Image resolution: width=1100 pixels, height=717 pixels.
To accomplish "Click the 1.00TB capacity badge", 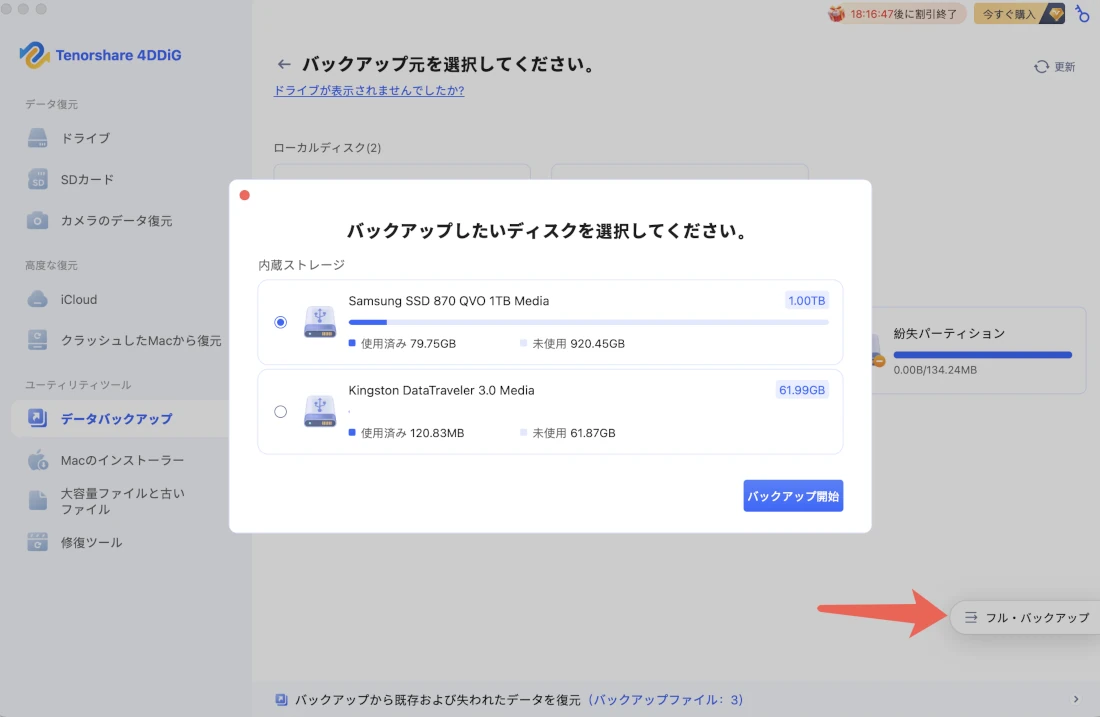I will point(806,300).
